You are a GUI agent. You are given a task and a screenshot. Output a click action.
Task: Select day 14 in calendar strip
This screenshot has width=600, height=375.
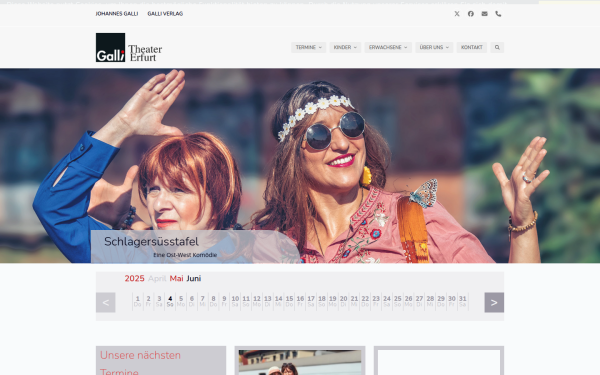coord(279,301)
